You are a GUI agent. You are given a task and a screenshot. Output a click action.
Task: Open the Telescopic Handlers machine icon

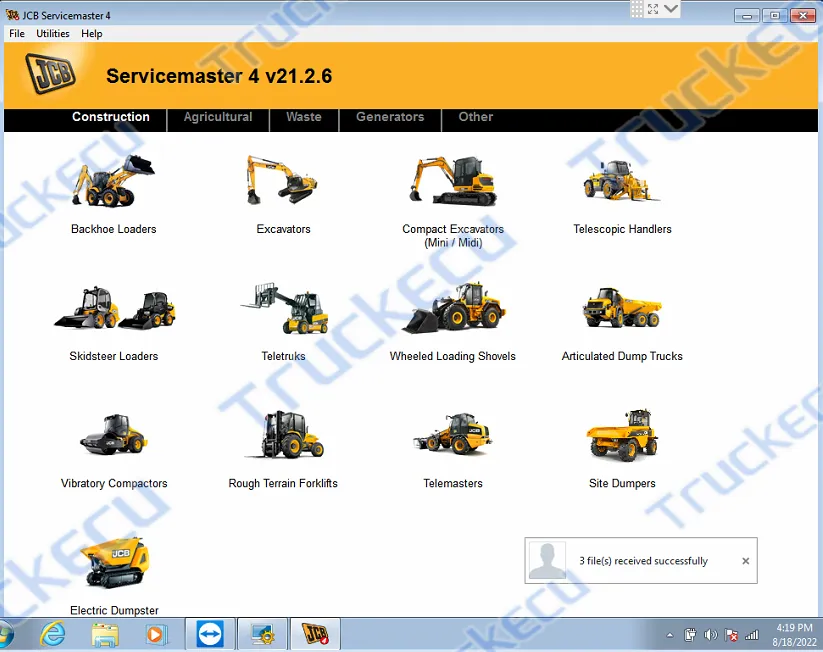[621, 181]
